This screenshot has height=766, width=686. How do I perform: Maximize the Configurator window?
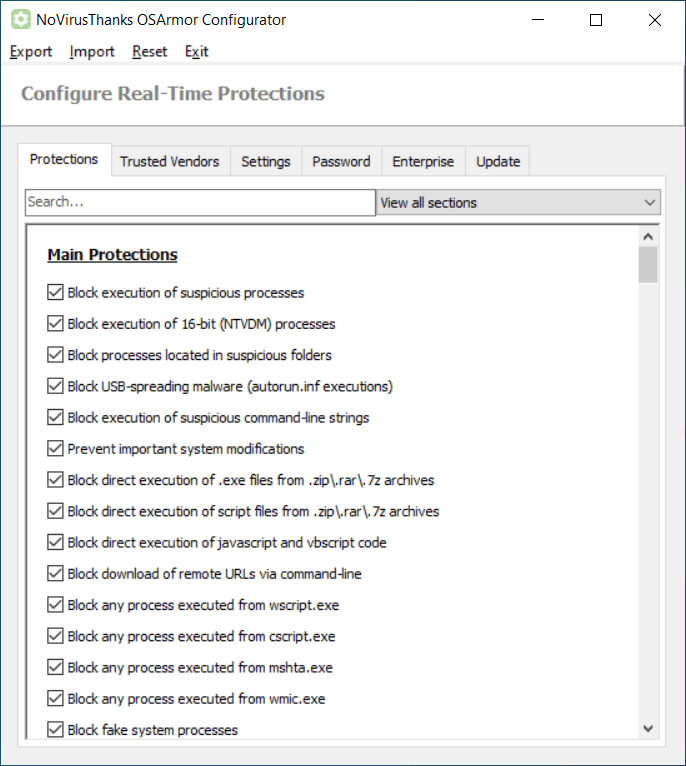point(596,20)
